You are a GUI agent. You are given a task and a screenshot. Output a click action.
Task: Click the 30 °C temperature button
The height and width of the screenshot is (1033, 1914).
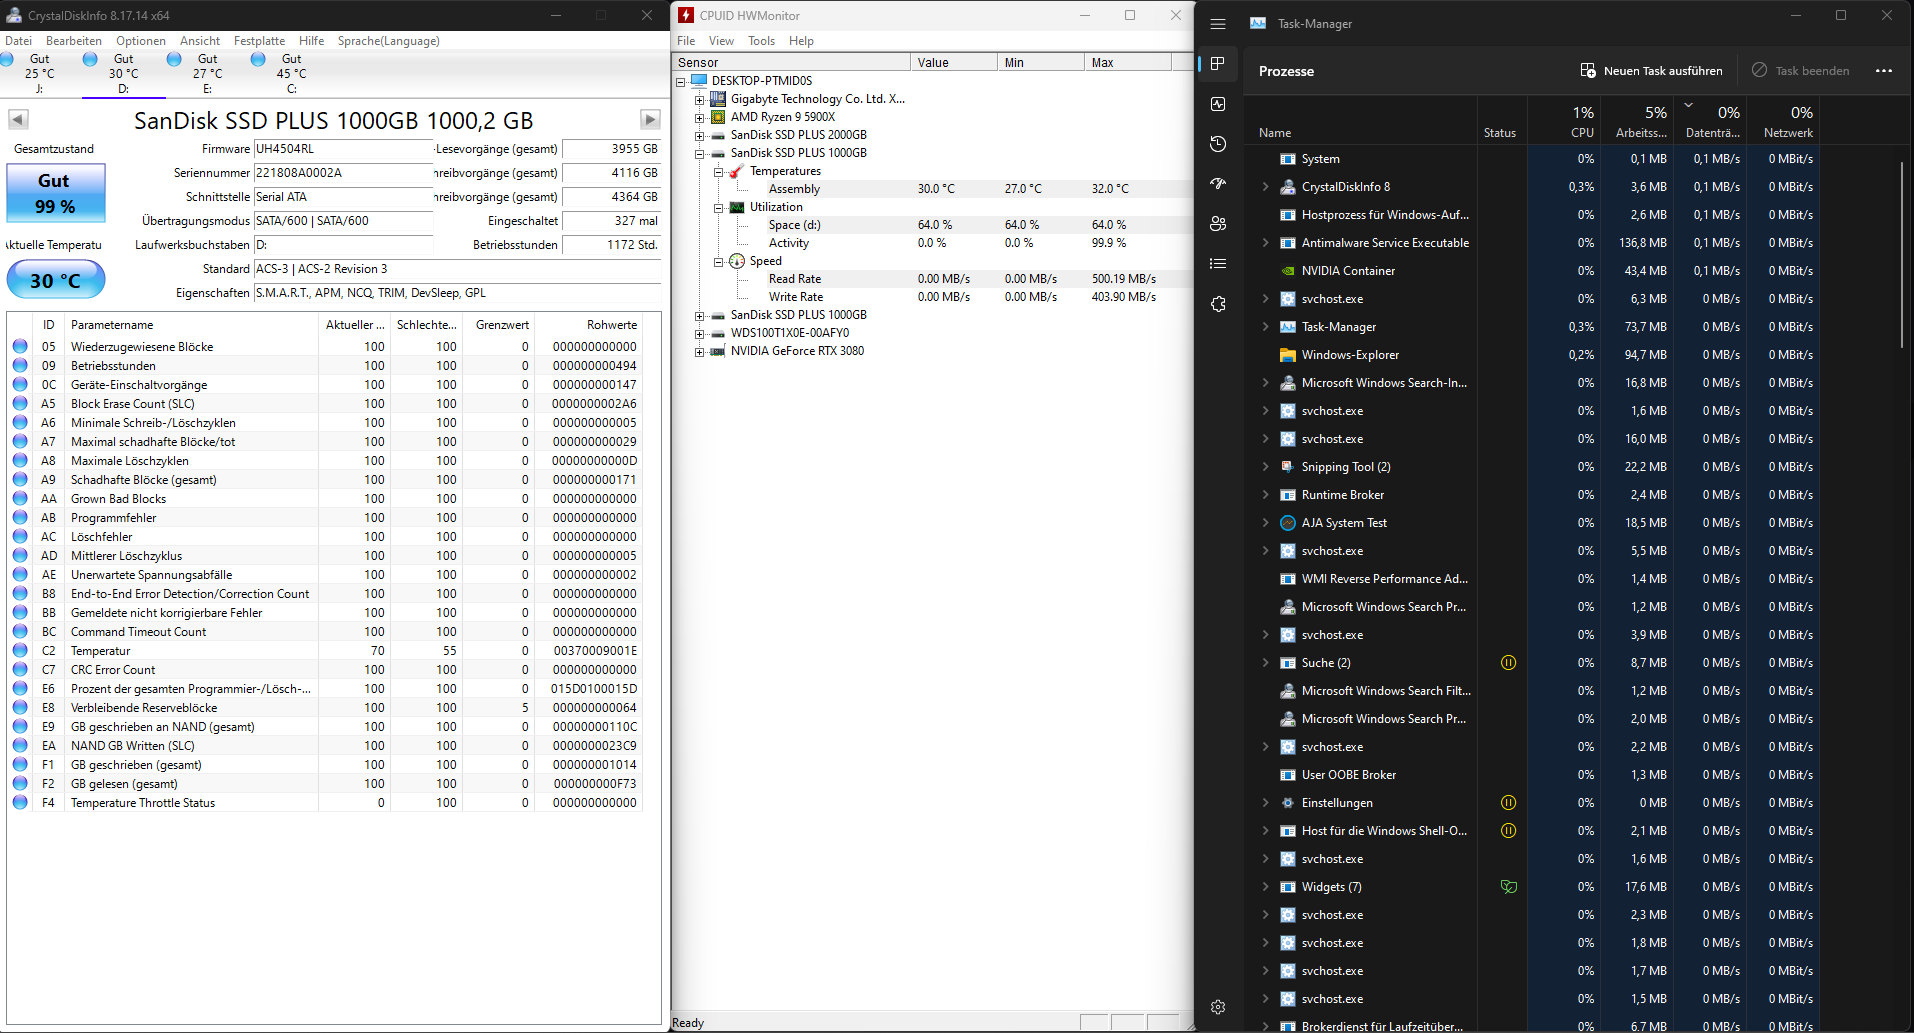(x=56, y=280)
